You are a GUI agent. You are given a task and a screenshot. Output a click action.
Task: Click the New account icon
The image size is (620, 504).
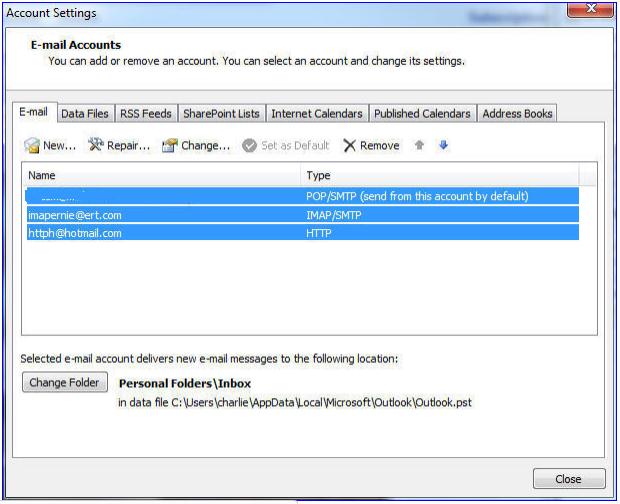pyautogui.click(x=32, y=146)
